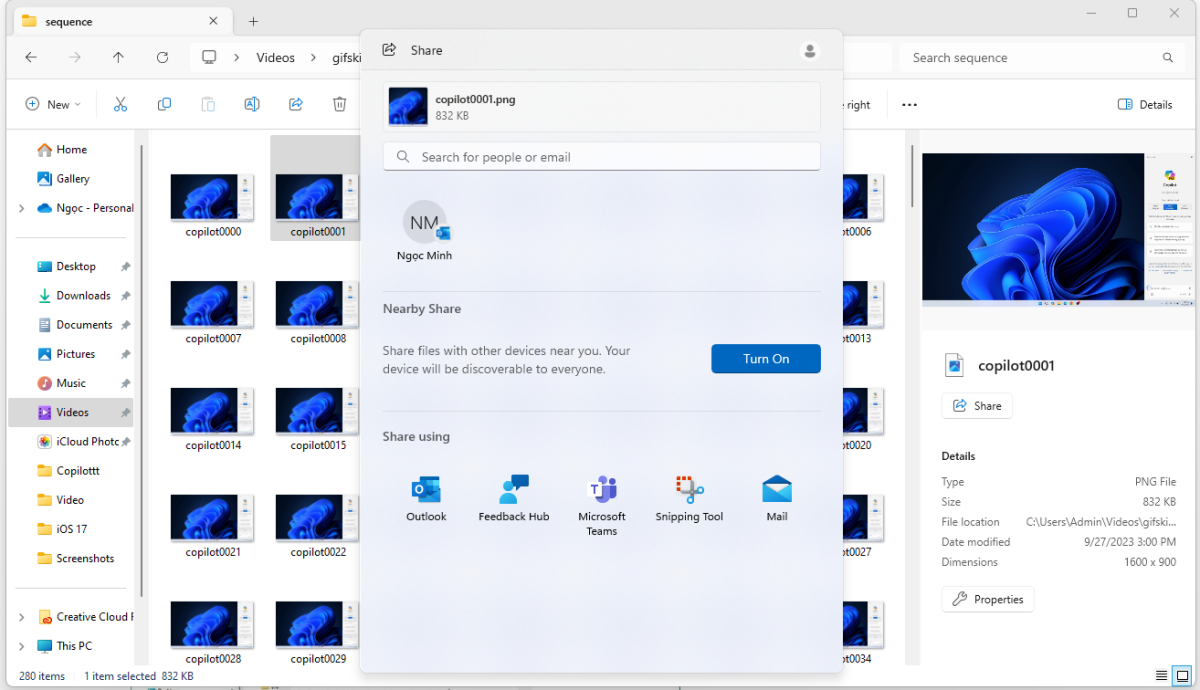
Task: Choose the Mail app for sharing
Action: click(776, 490)
